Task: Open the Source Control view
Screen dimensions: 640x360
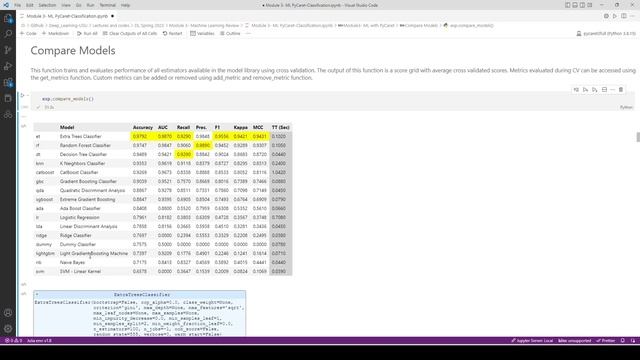Action: [8, 50]
